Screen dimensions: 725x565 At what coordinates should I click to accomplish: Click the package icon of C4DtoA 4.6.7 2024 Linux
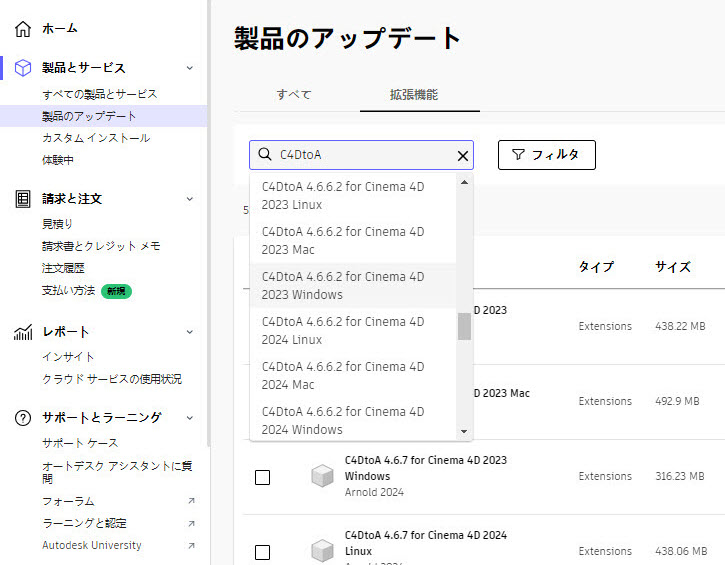pyautogui.click(x=322, y=551)
